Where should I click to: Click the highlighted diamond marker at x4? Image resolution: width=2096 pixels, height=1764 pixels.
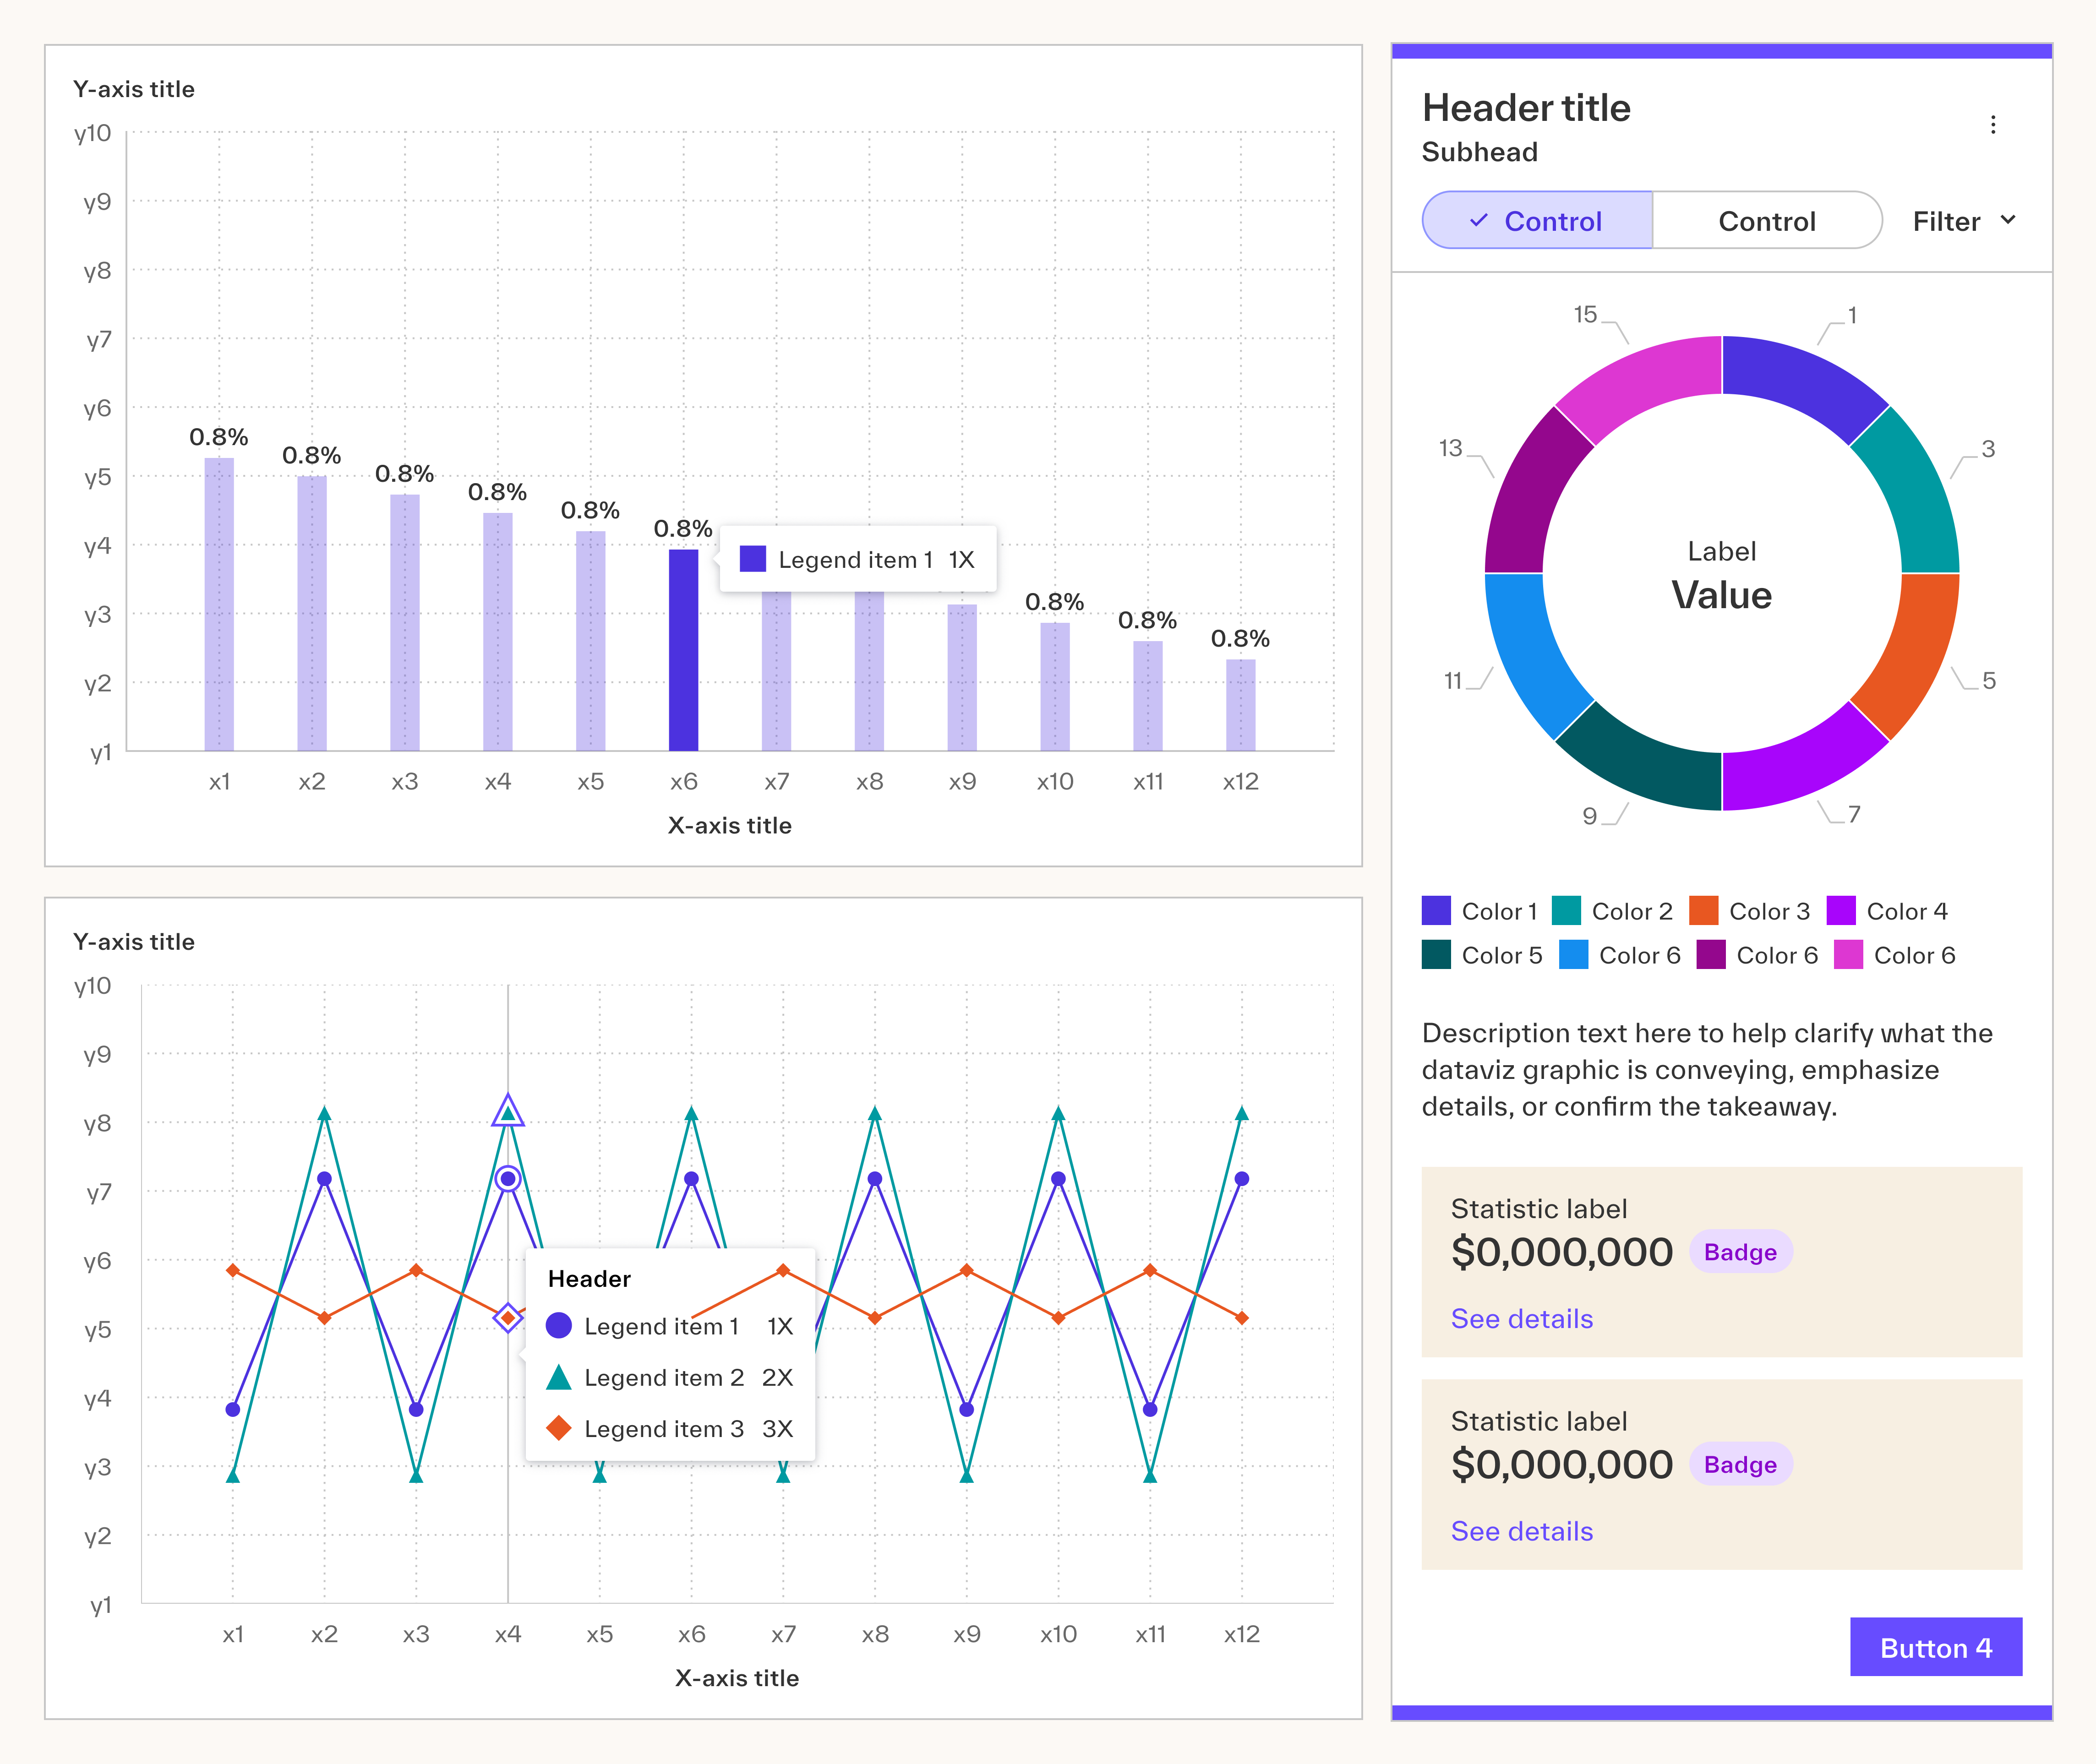coord(508,1318)
